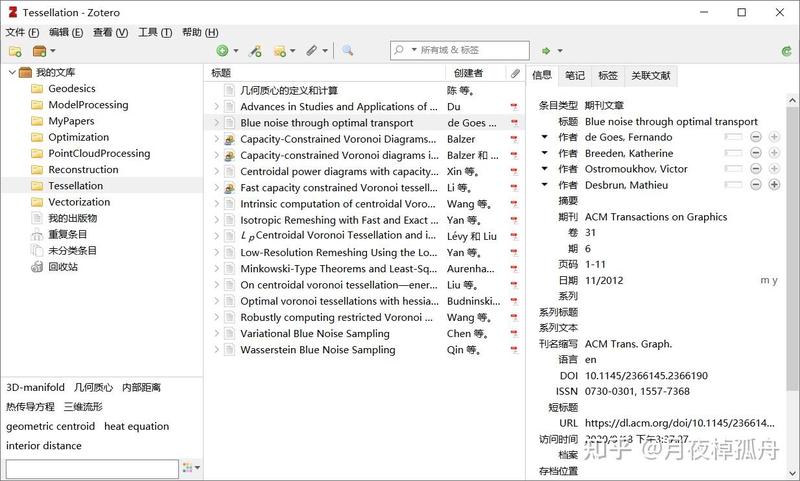Click the tag selector colored menu icon

(x=191, y=468)
